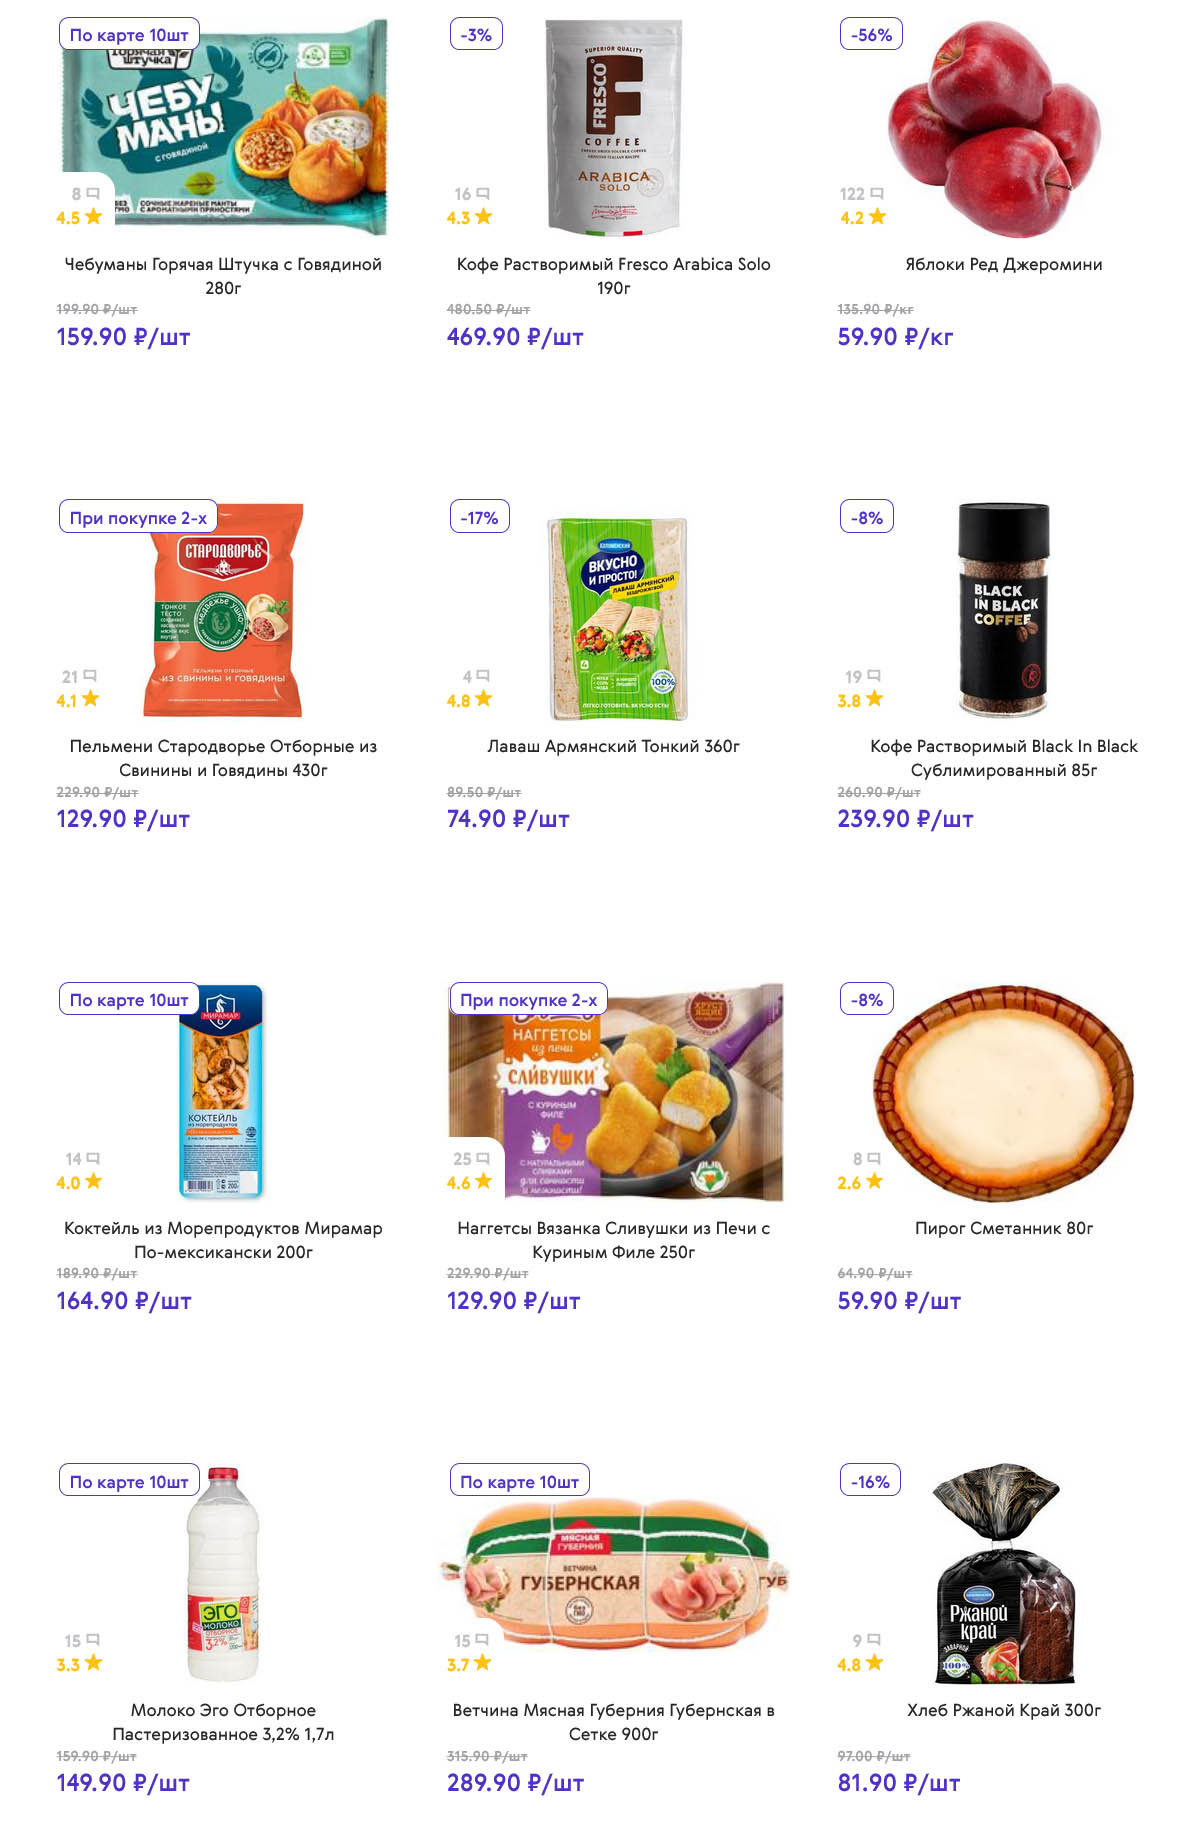This screenshot has width=1180, height=1821.
Task: Click the 74.90 ₽ price of Лаваш
Action: [x=508, y=819]
